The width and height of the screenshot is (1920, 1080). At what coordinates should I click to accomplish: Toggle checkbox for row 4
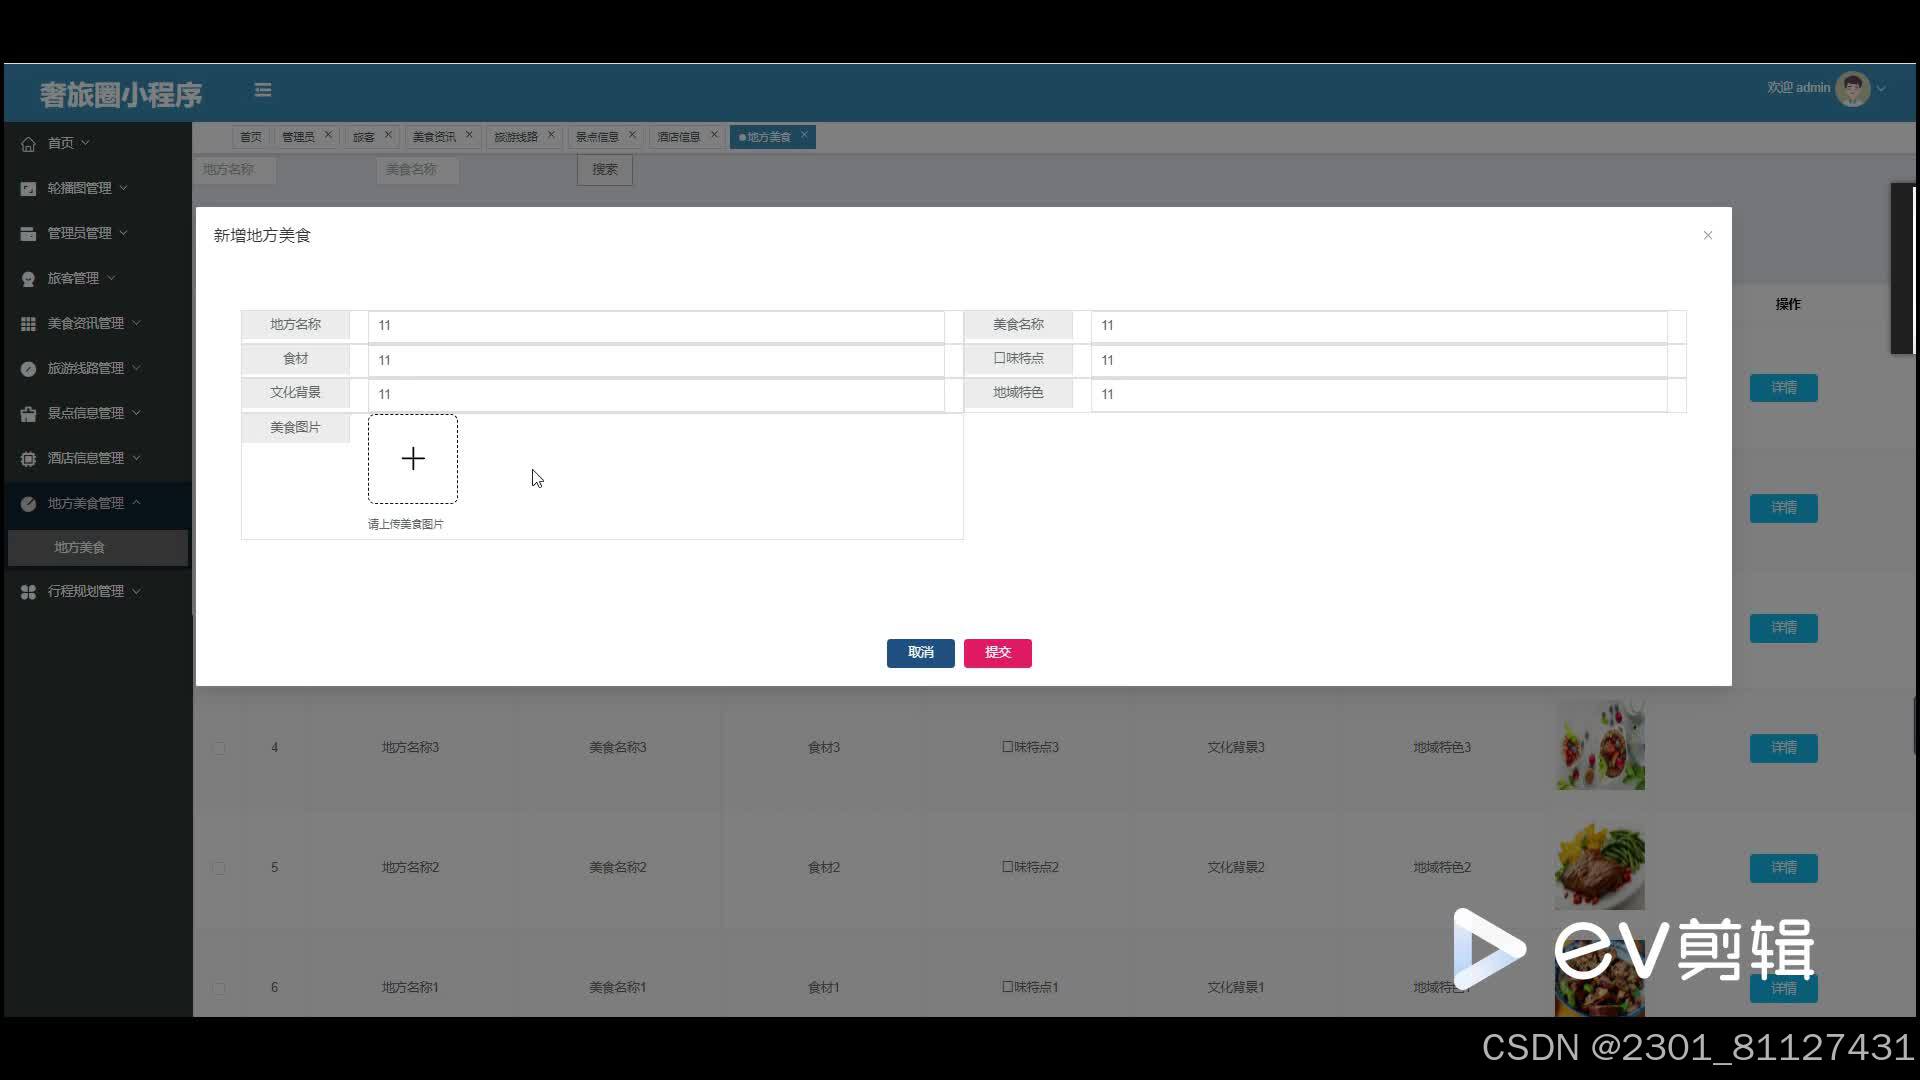pos(219,748)
